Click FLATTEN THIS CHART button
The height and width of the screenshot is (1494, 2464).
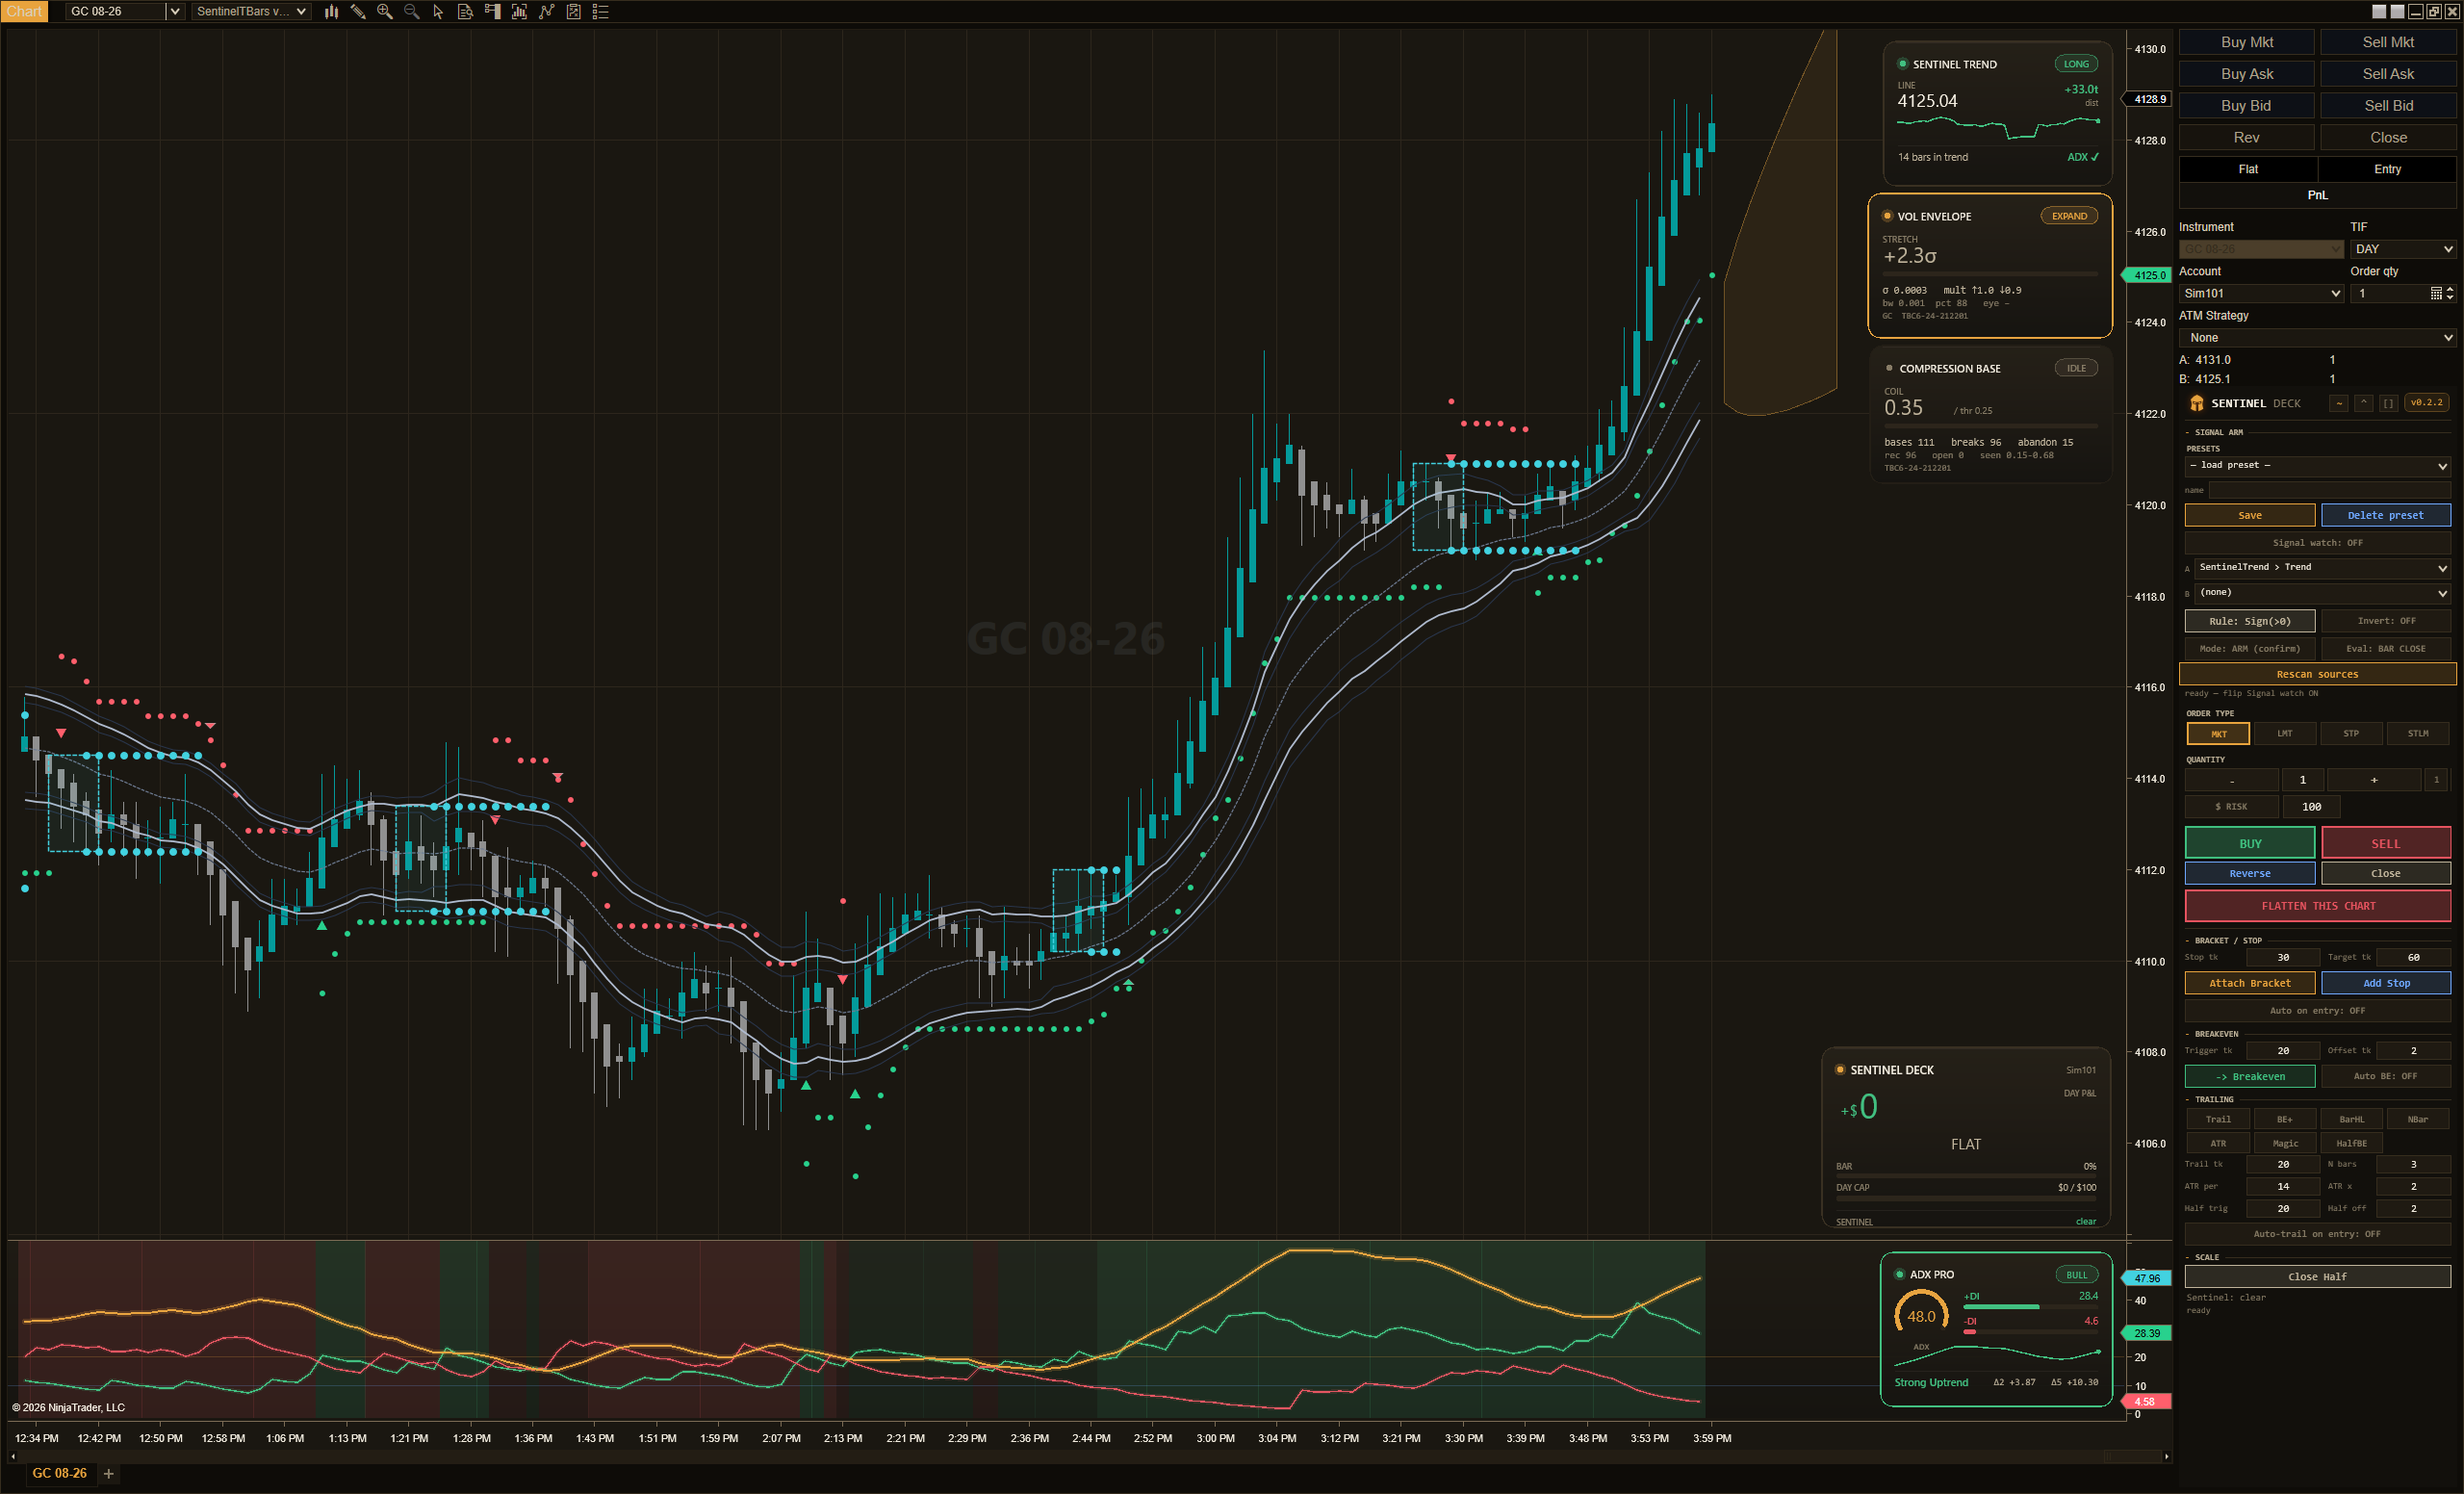[x=2317, y=906]
